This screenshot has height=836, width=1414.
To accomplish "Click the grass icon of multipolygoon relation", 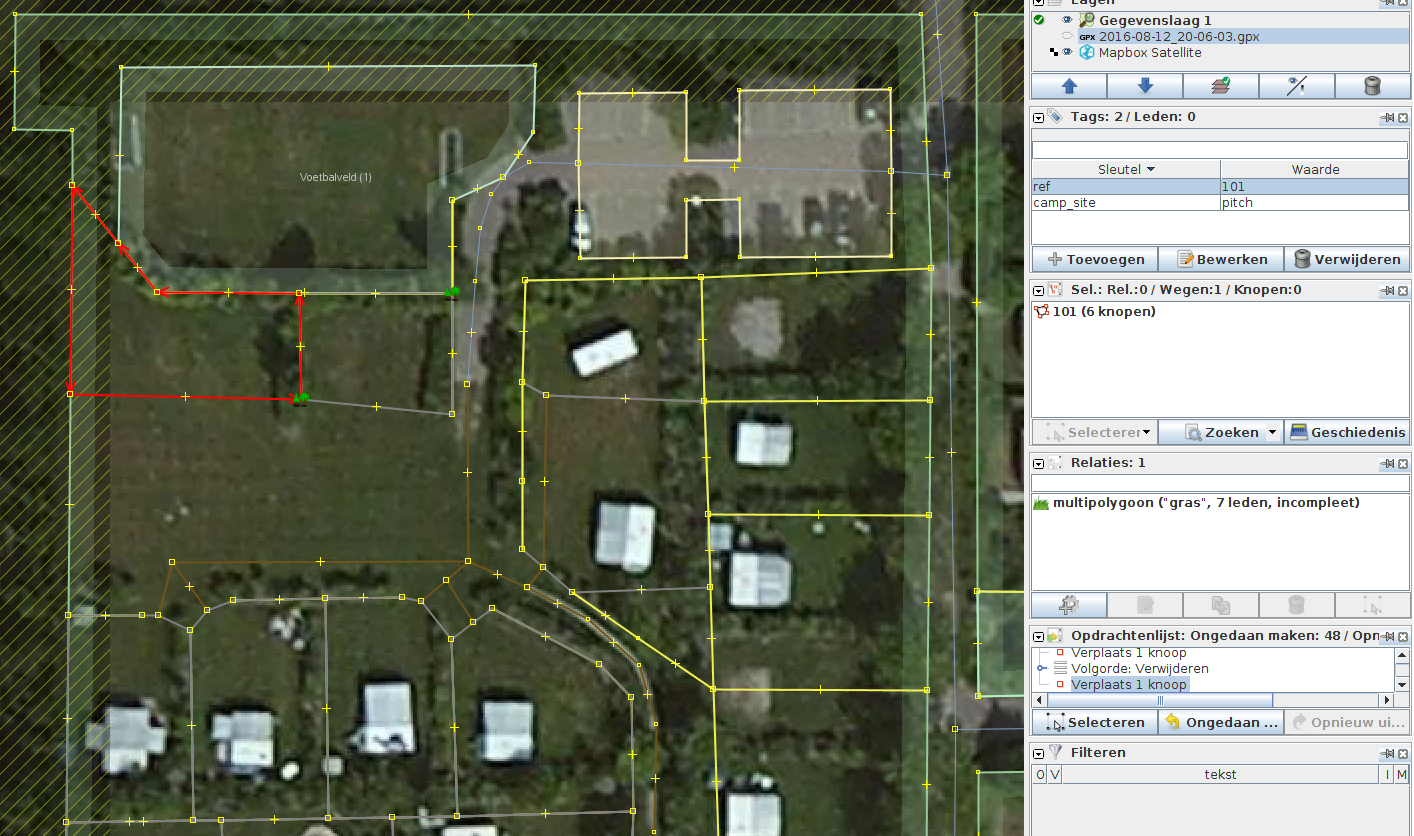I will point(1041,503).
